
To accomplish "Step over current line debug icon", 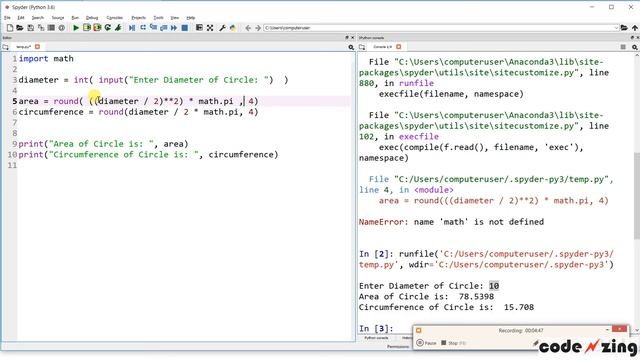I will [143, 28].
